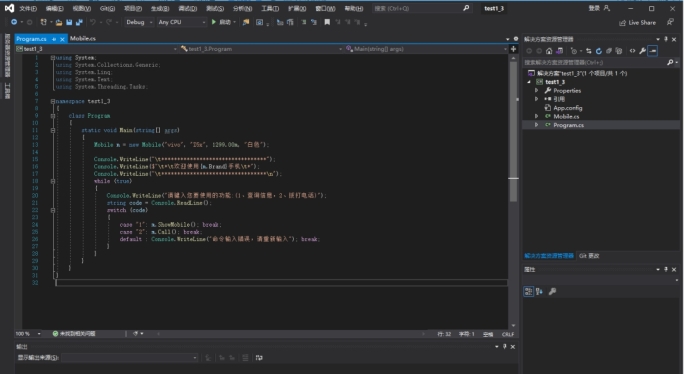Refresh Solution Explorer with the blue circular arrow
The image size is (684, 374).
599,51
